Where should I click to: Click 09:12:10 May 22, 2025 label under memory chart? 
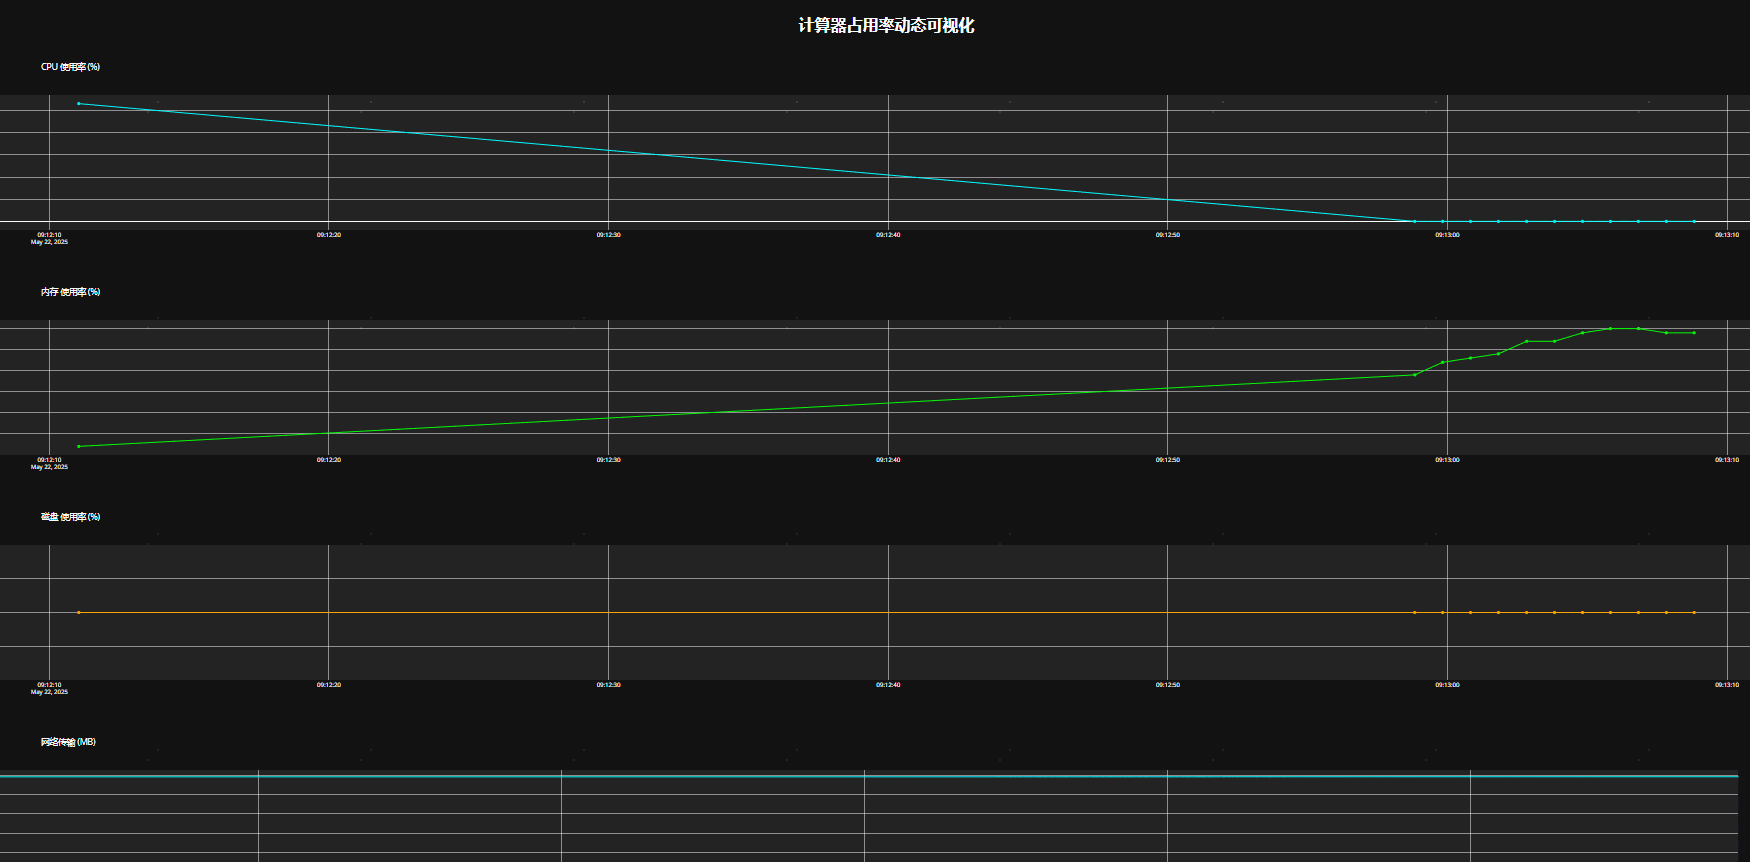coord(49,463)
